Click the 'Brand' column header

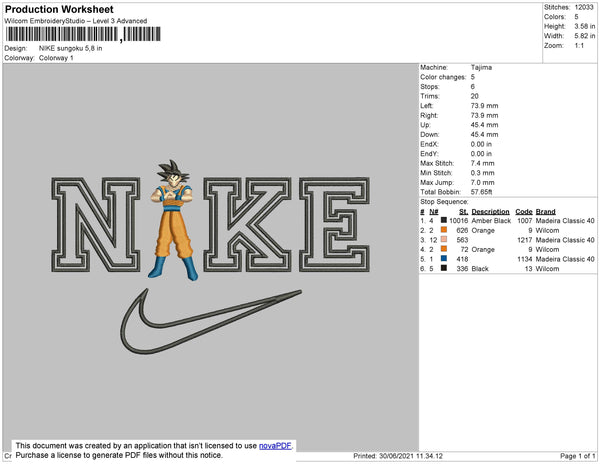(x=545, y=212)
